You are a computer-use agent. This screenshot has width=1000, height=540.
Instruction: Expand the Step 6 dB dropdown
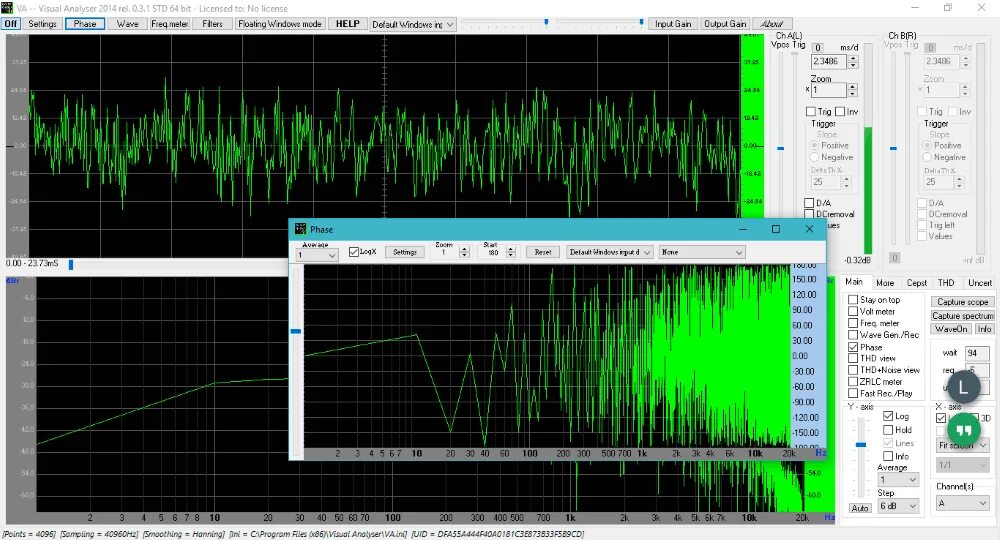click(x=898, y=506)
